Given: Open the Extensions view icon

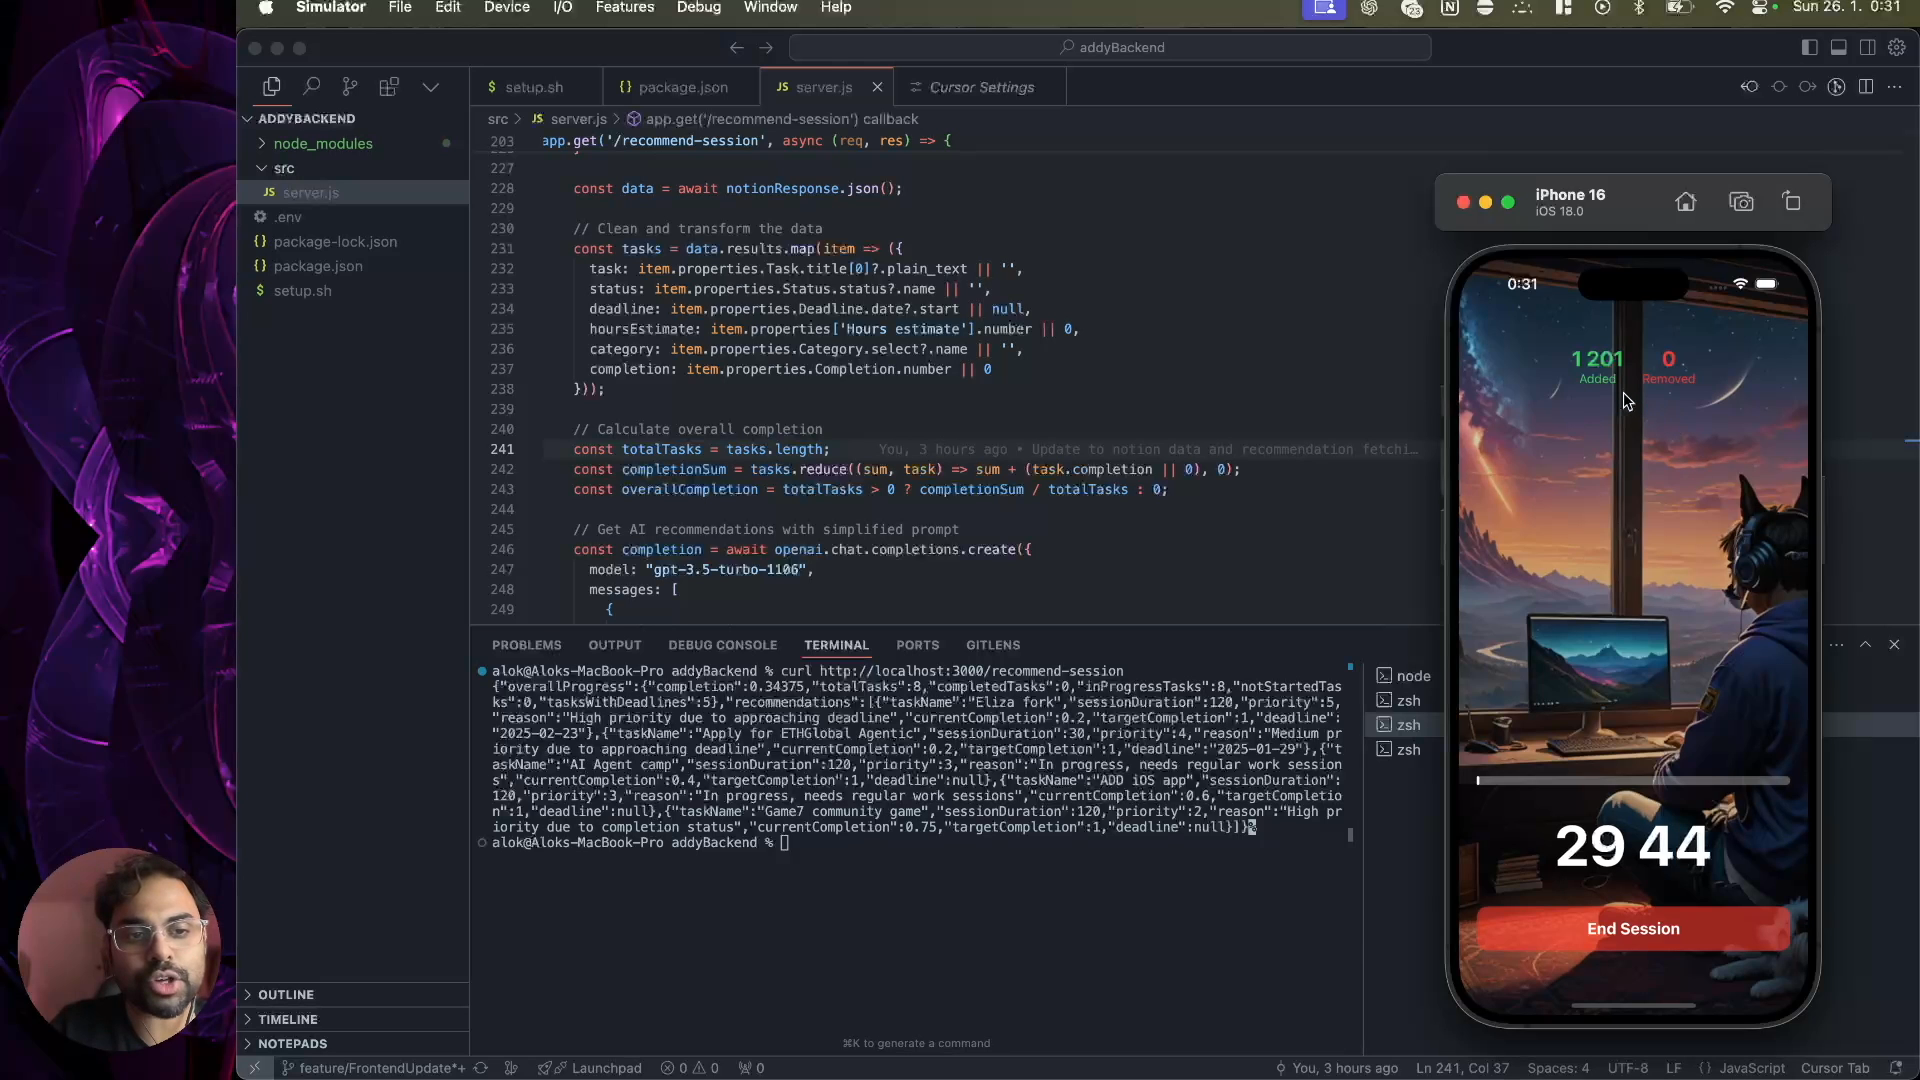Looking at the screenshot, I should tap(389, 87).
